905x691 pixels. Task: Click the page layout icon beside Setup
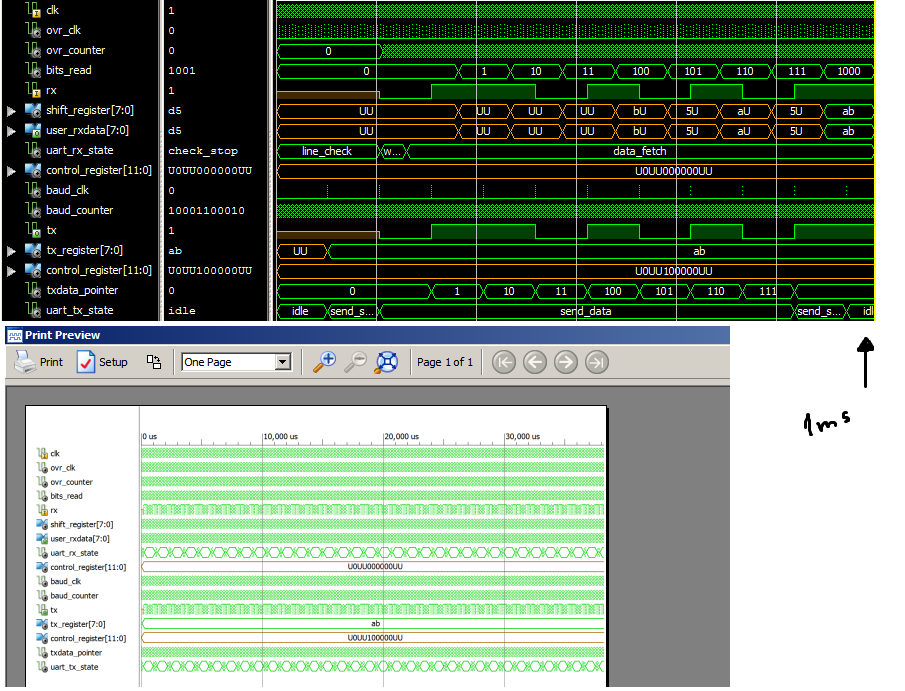point(154,362)
